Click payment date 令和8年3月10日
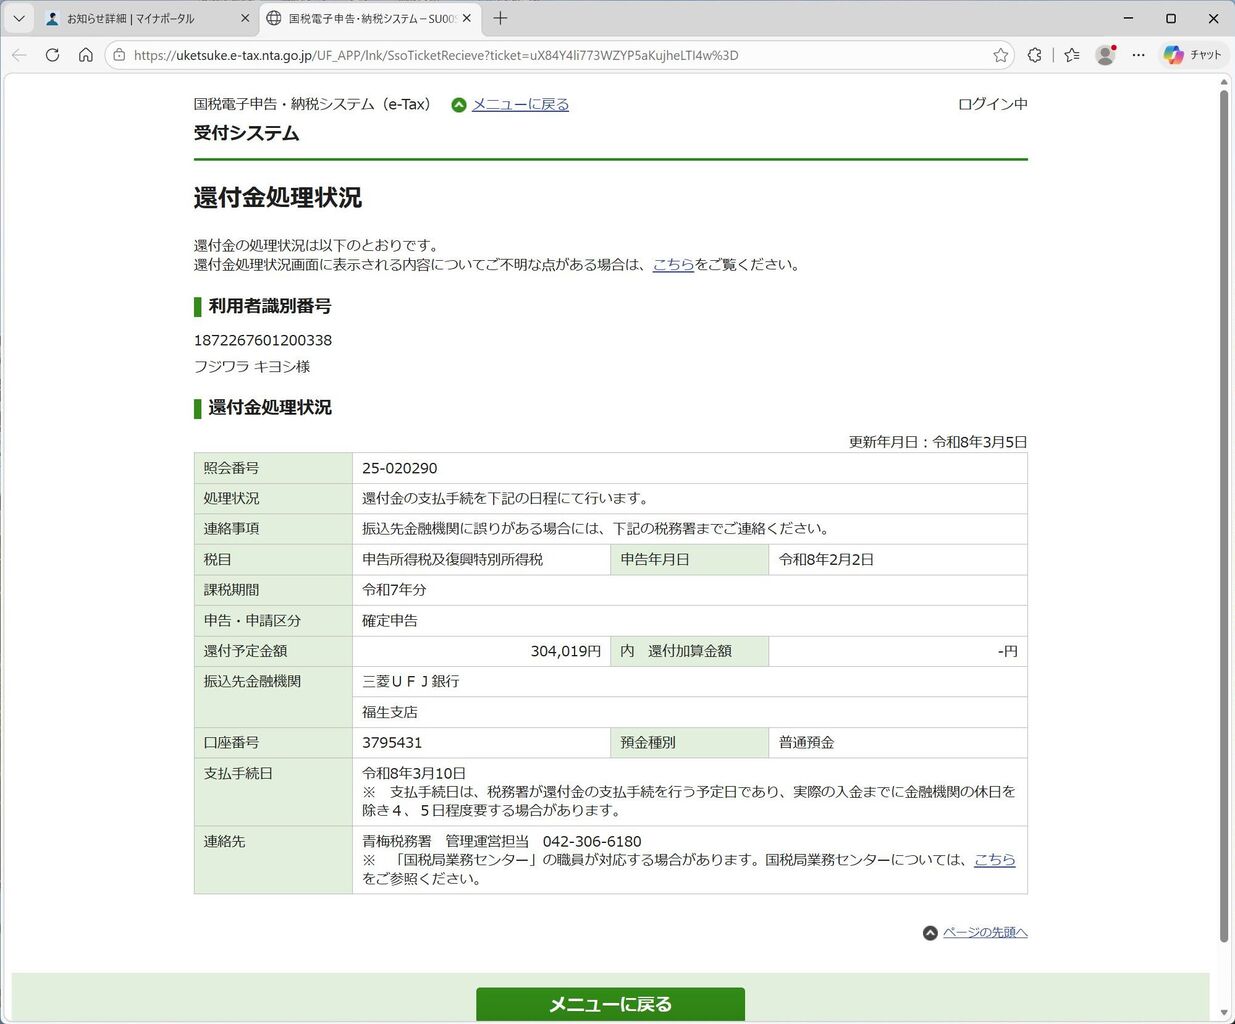 point(414,773)
